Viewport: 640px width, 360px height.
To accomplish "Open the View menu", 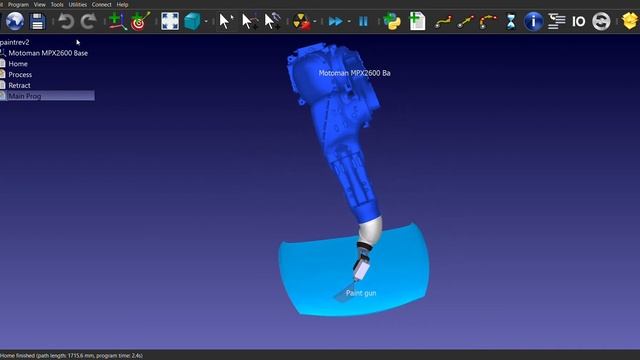I will click(40, 4).
